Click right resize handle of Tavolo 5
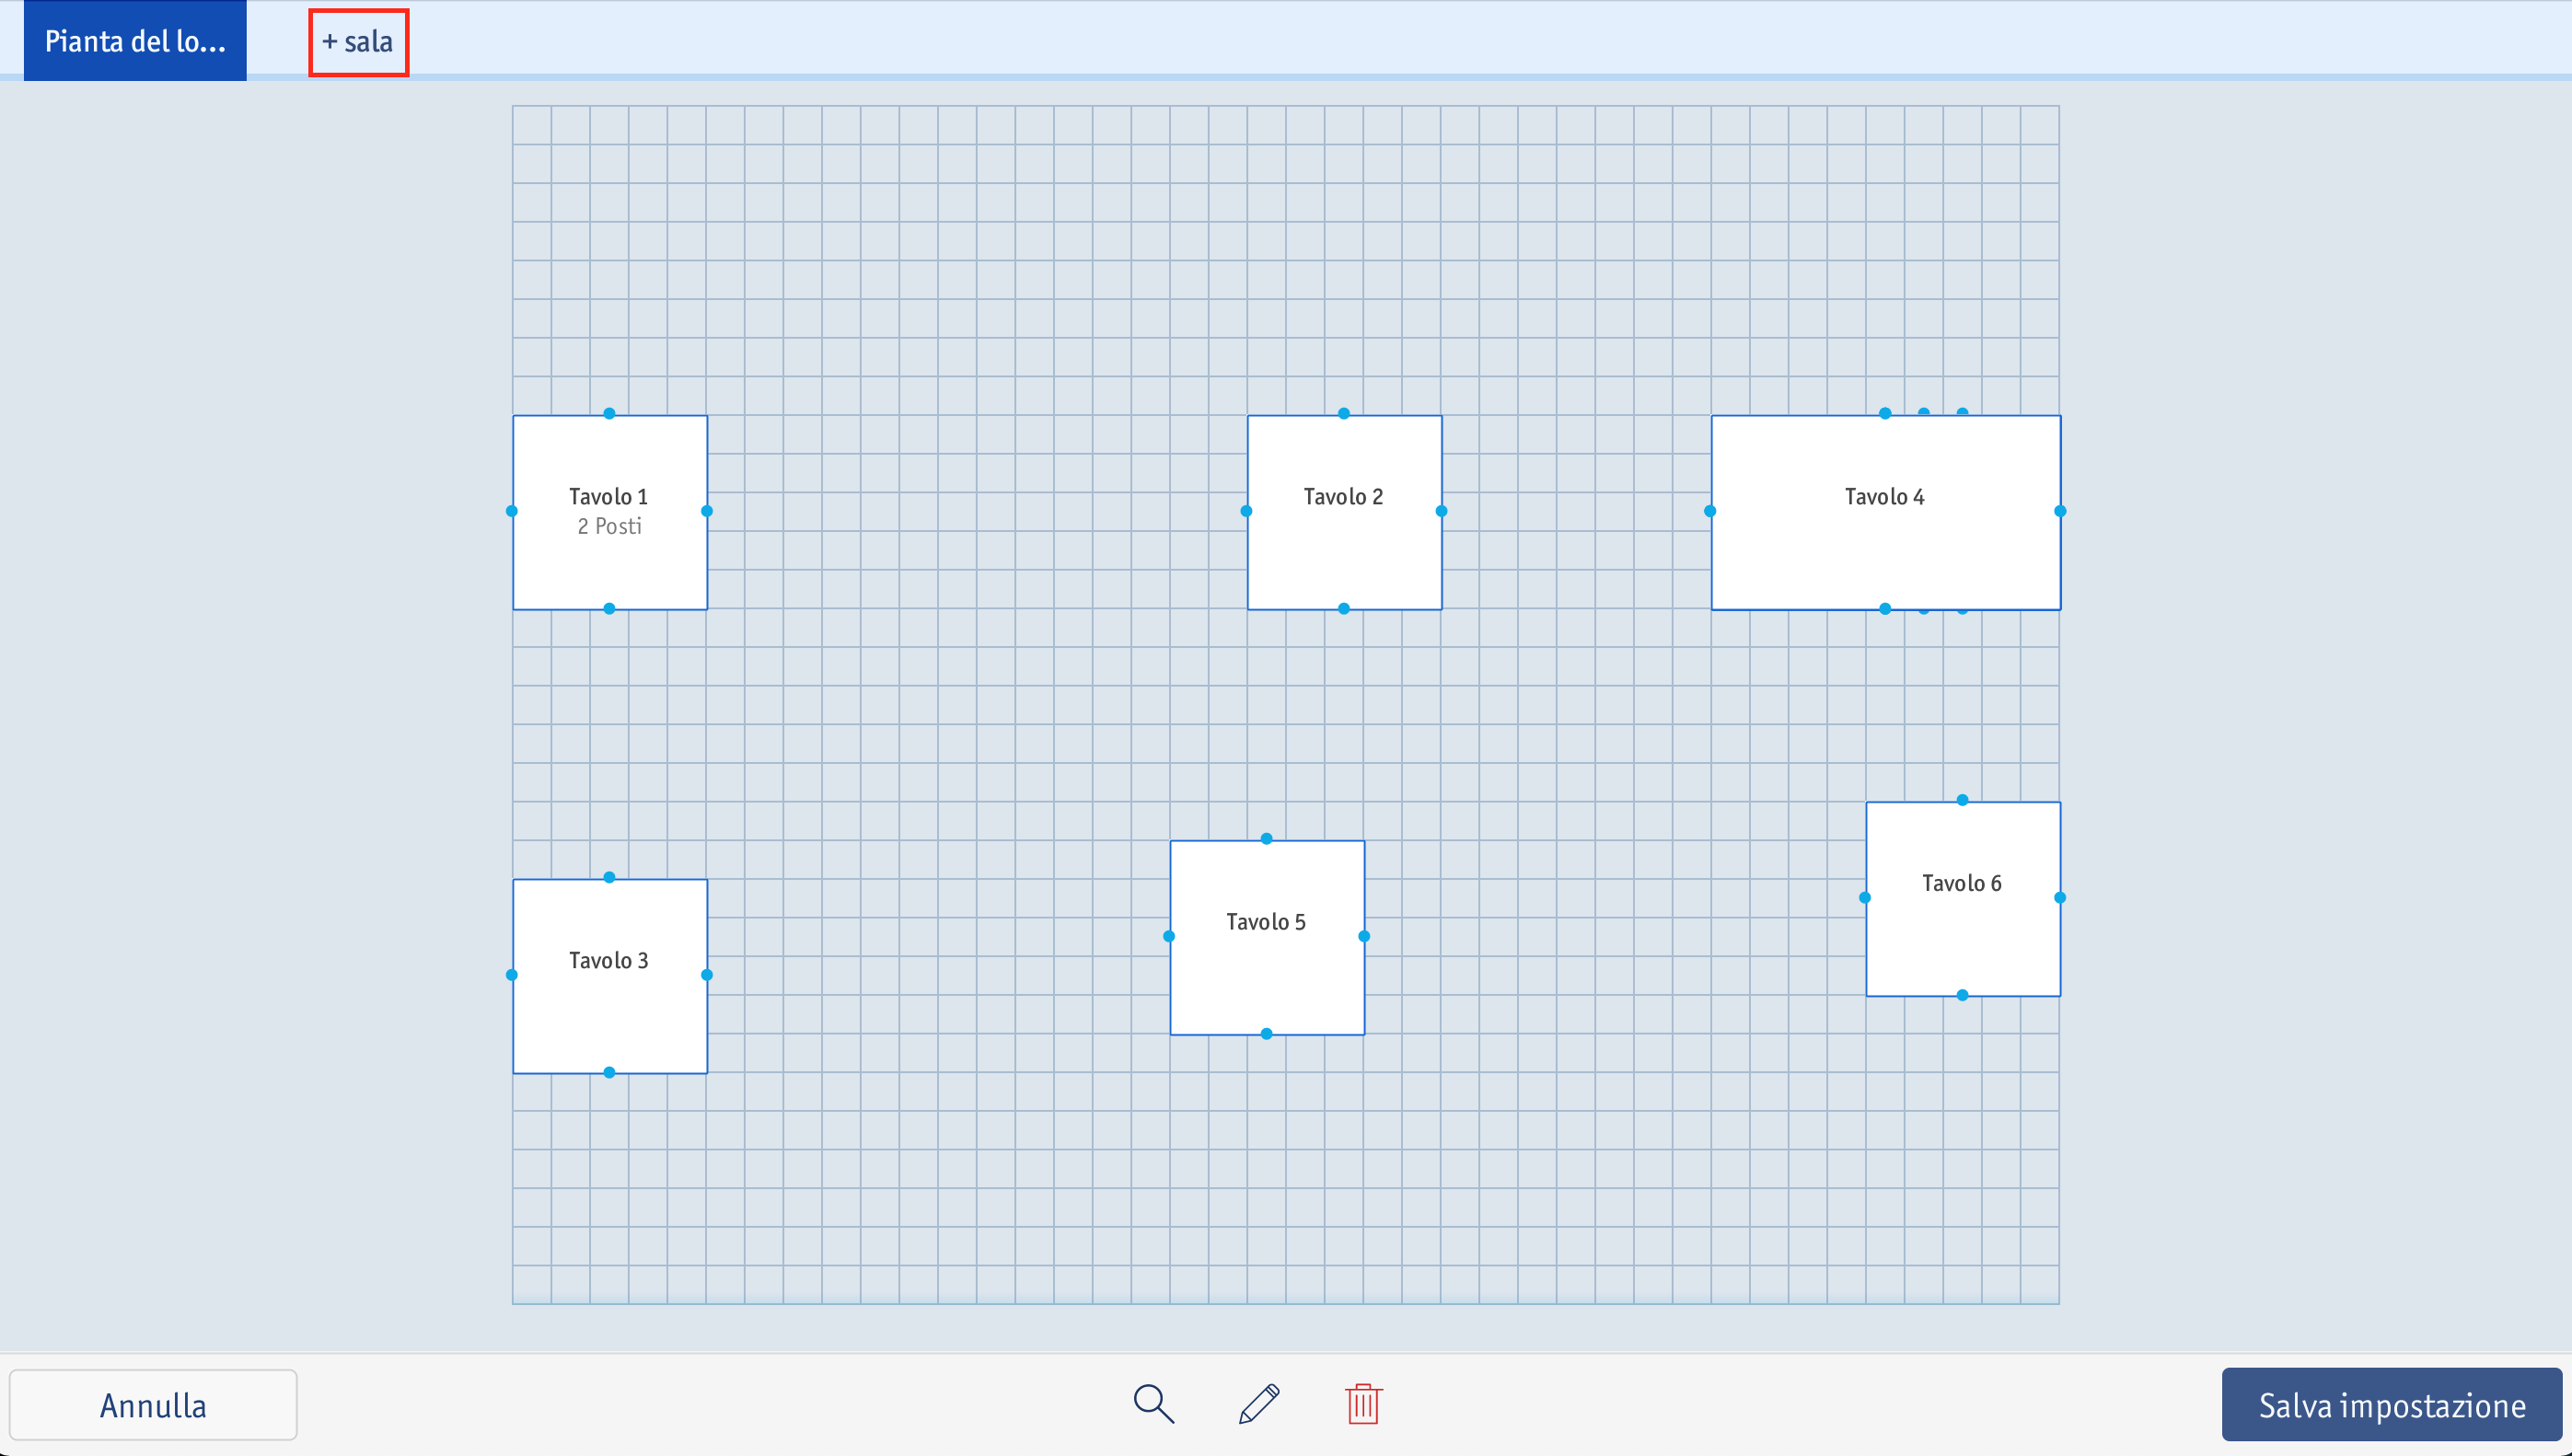 (x=1364, y=936)
